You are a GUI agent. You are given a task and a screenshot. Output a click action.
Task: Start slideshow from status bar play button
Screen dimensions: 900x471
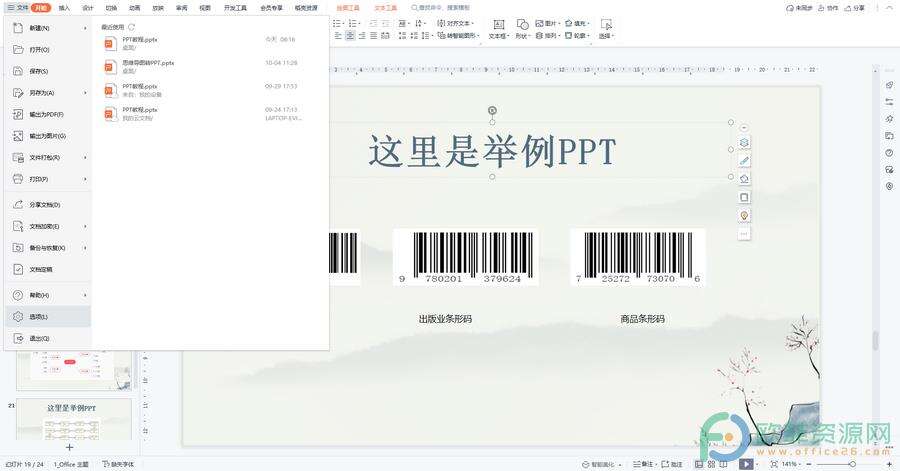(x=746, y=464)
